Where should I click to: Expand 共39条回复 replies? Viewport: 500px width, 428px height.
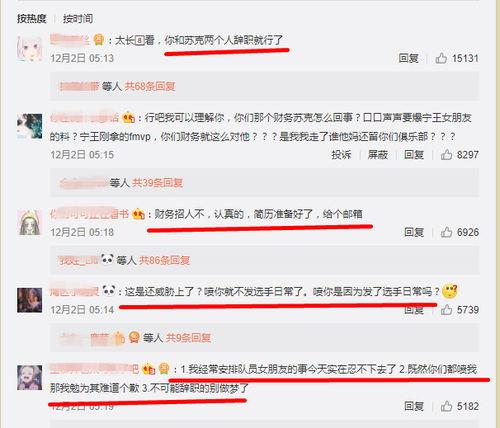pyautogui.click(x=157, y=183)
